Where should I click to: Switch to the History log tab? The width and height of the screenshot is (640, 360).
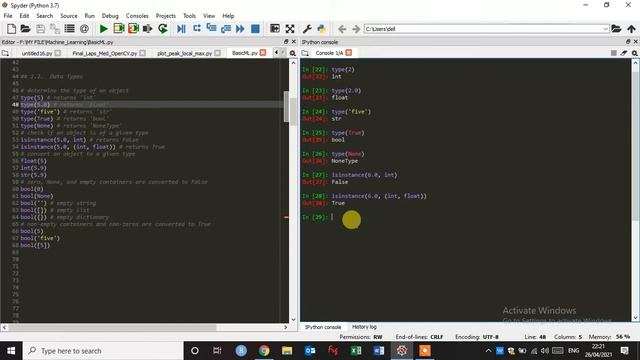pyautogui.click(x=364, y=327)
